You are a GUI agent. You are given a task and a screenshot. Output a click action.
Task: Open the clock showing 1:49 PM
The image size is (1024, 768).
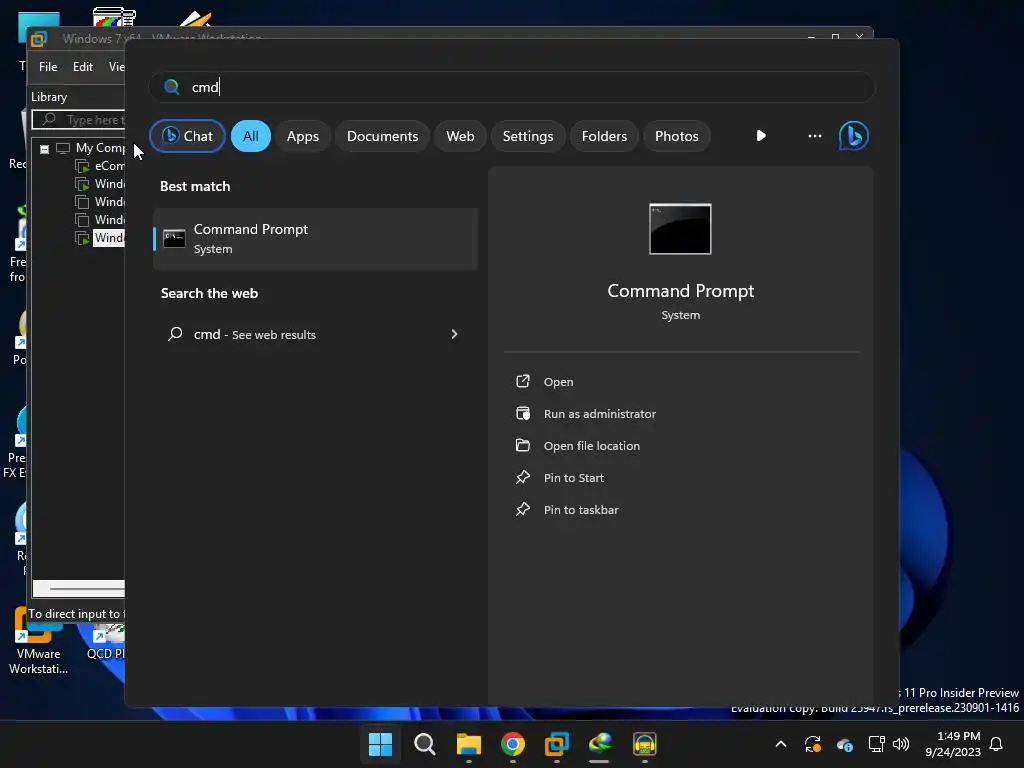point(953,744)
